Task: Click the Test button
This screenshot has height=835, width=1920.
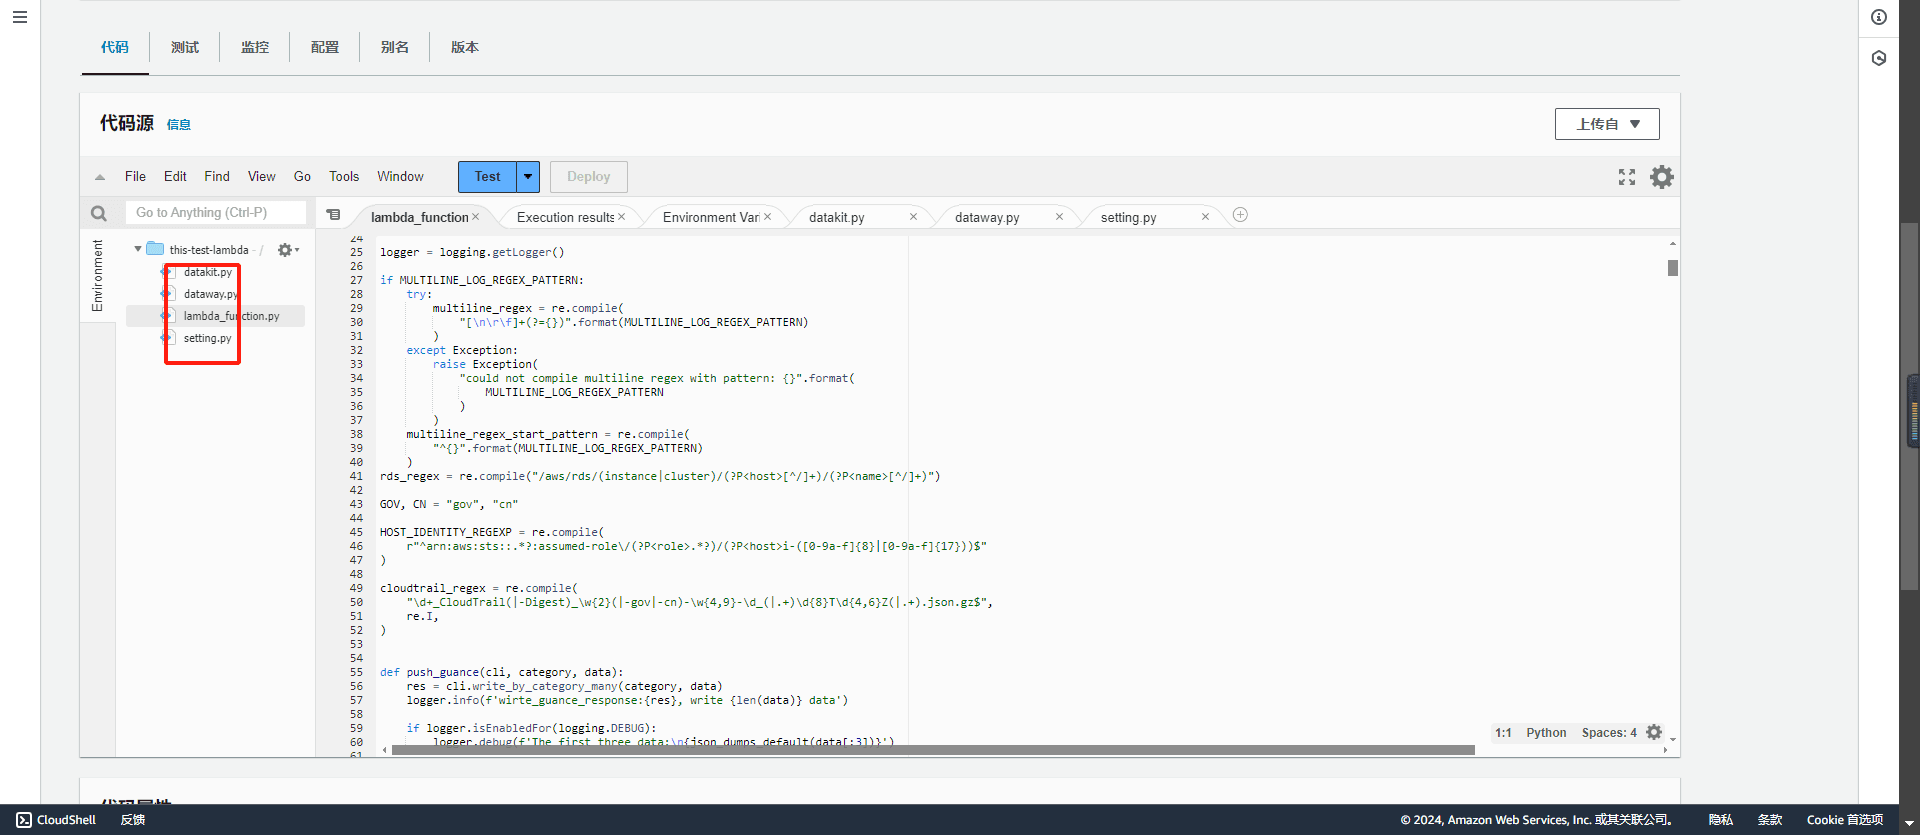Action: click(x=487, y=177)
